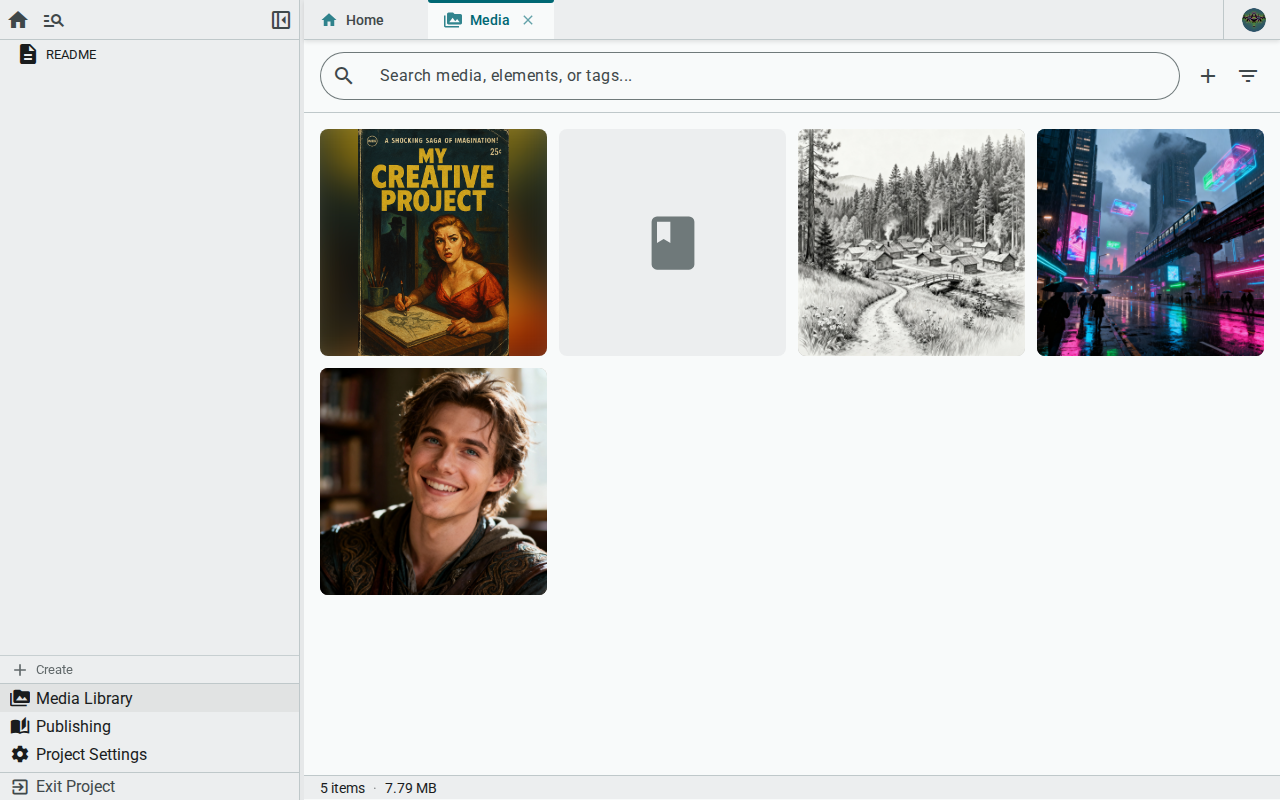
Task: Close the Media tab
Action: pos(528,20)
